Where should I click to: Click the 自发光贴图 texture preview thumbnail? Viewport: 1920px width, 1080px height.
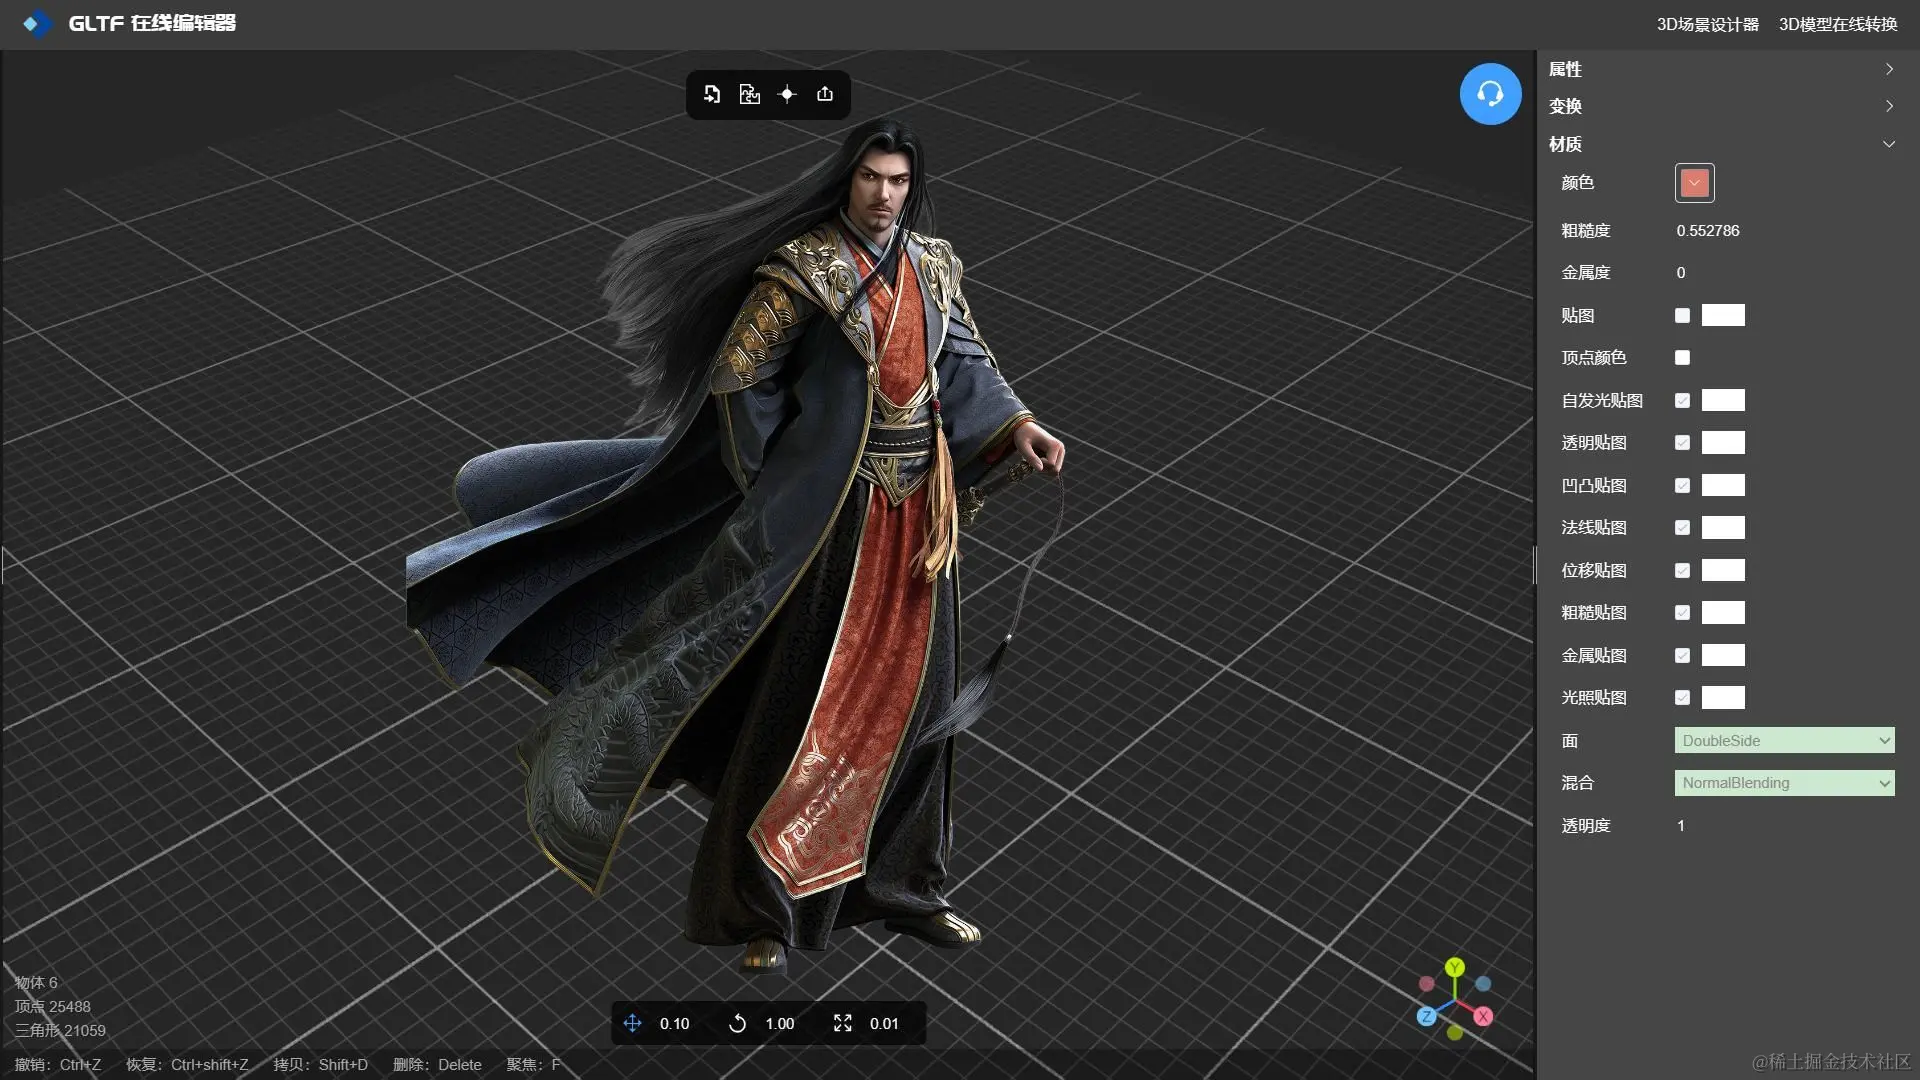pyautogui.click(x=1723, y=400)
